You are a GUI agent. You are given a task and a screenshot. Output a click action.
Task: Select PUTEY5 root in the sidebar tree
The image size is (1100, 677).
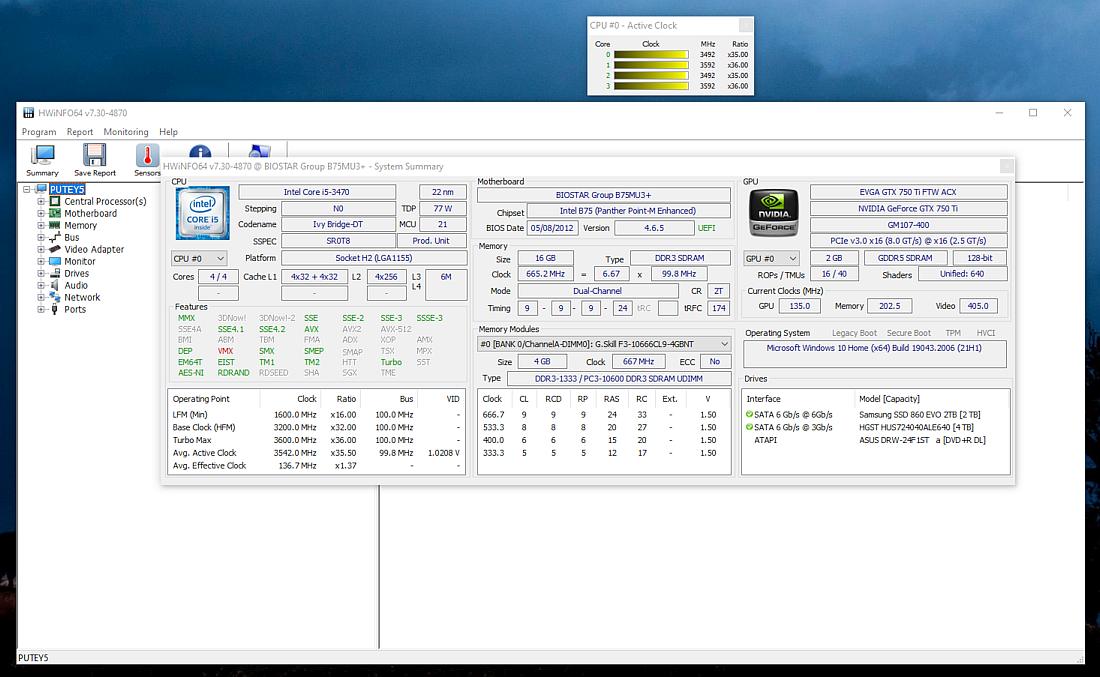[66, 188]
